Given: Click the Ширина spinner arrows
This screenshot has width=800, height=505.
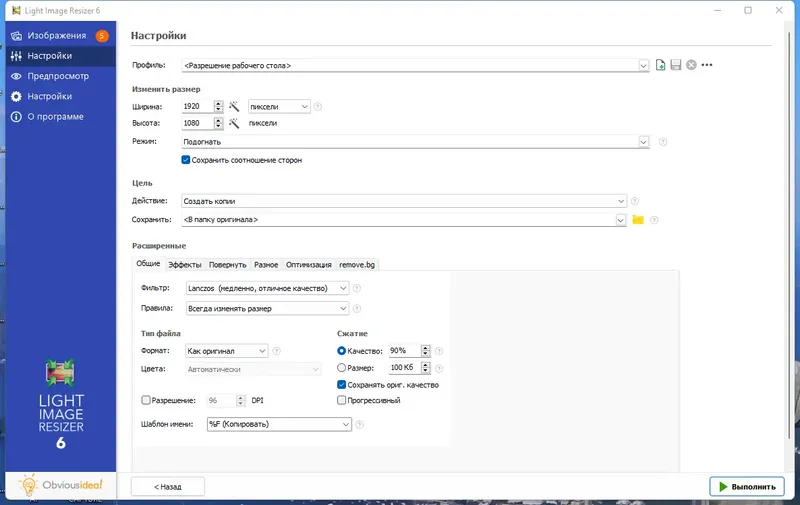Looking at the screenshot, I should pyautogui.click(x=218, y=106).
